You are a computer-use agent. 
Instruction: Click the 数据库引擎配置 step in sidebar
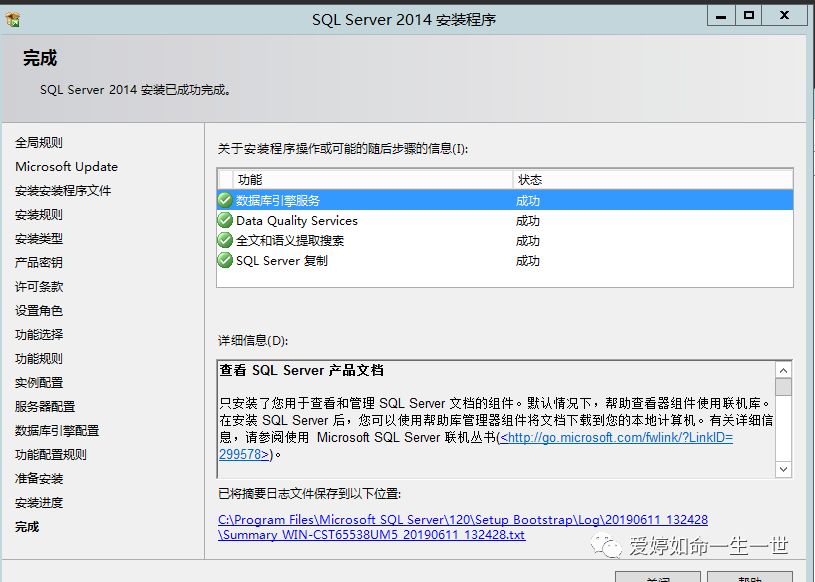tap(57, 430)
